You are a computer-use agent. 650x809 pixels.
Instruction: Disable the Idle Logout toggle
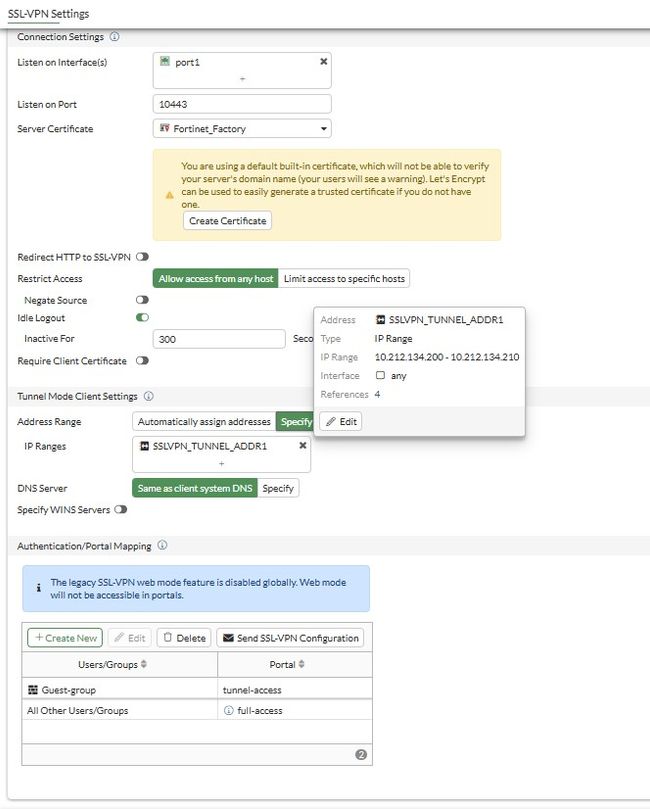(x=142, y=318)
